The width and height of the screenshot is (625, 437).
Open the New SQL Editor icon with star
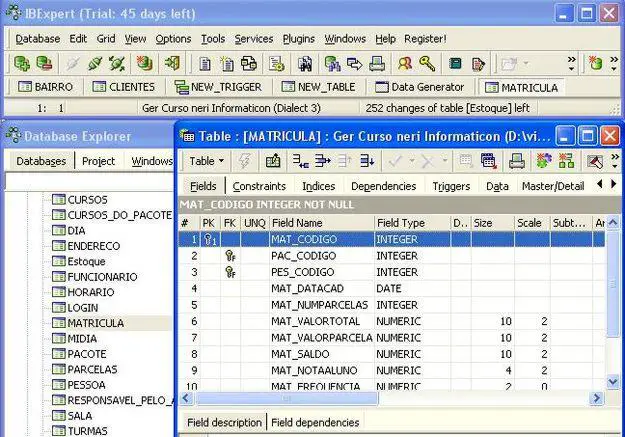click(227, 63)
